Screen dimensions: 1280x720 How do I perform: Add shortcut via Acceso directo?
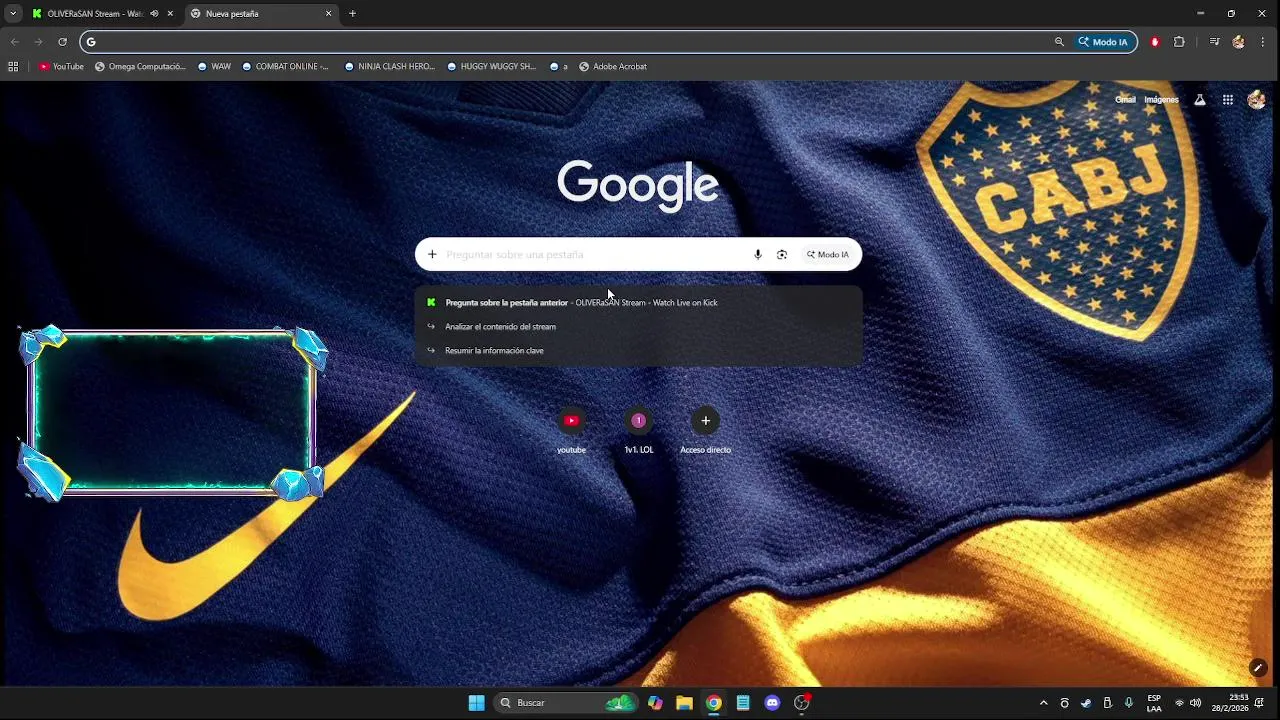click(x=705, y=429)
